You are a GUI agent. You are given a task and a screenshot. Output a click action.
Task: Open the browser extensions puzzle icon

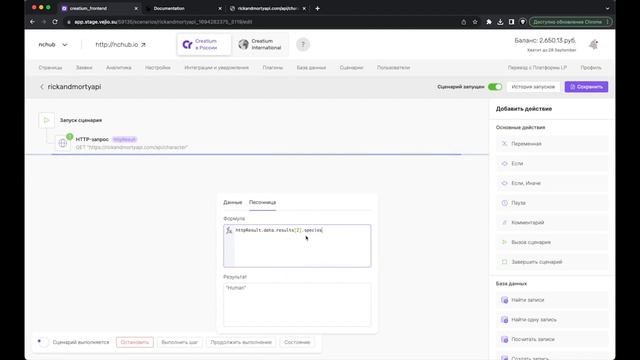[x=489, y=22]
